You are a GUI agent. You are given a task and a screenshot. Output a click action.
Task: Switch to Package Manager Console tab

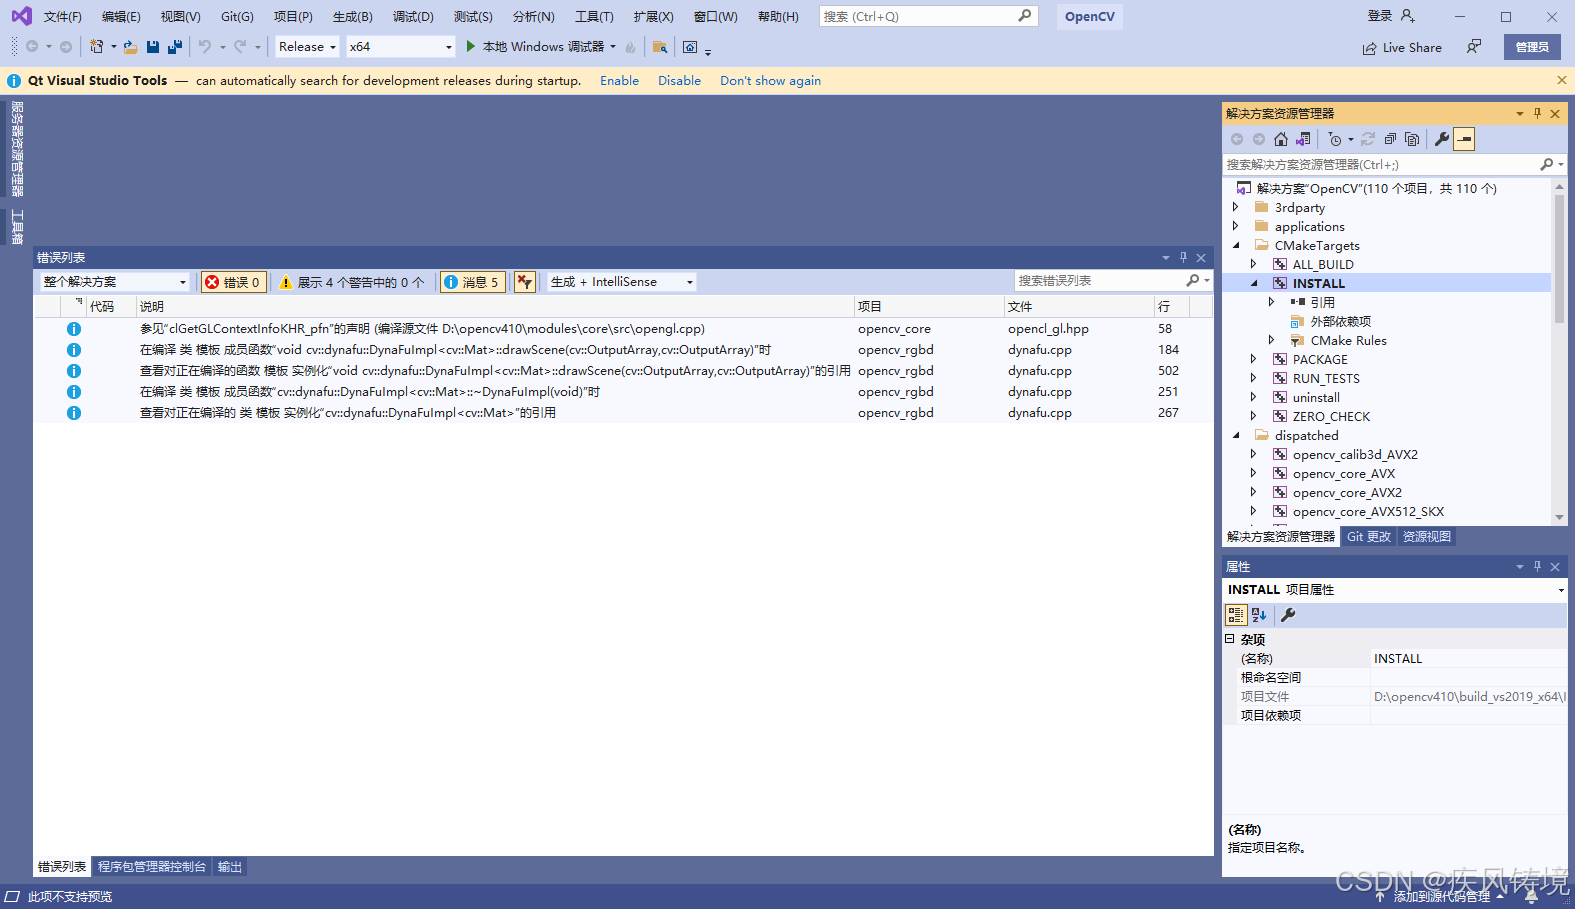coord(152,867)
